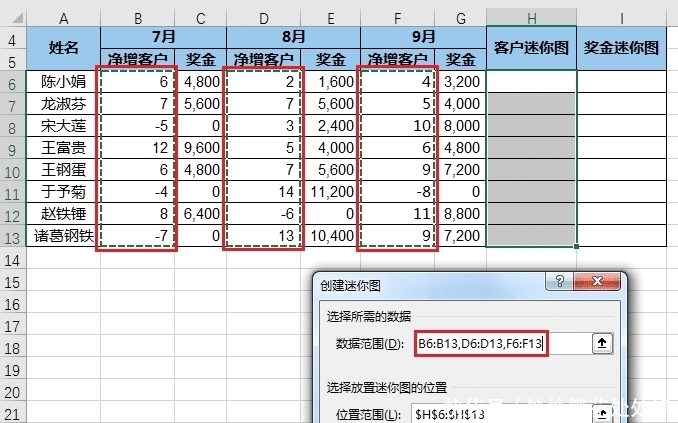This screenshot has width=678, height=423.
Task: Select 9月 奖金 cell for 赵铁锤
Action: pos(461,214)
